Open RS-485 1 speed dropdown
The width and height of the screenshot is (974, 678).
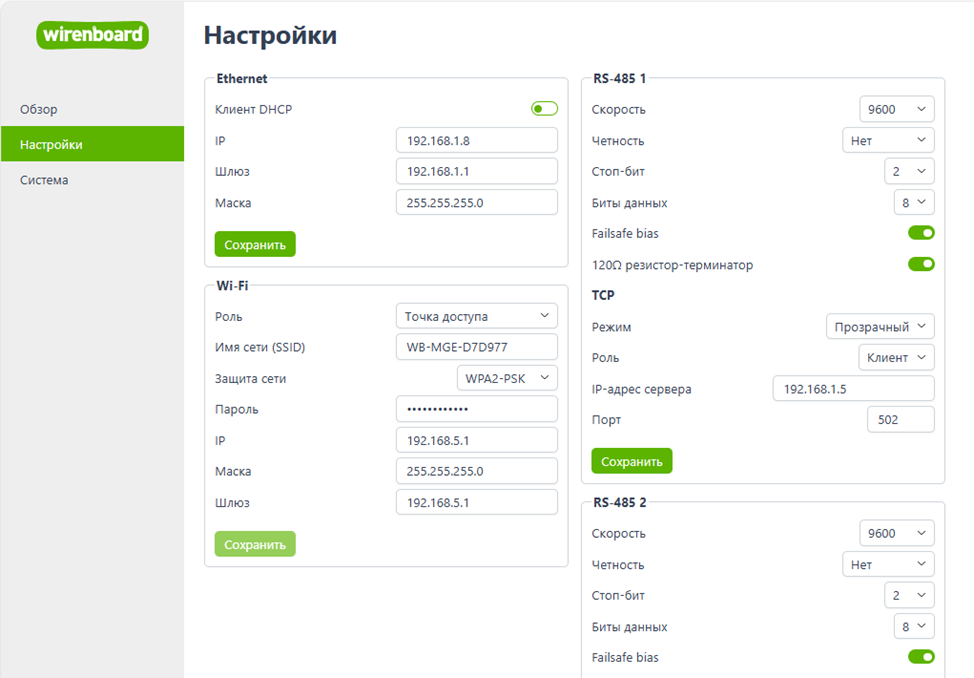(x=896, y=109)
